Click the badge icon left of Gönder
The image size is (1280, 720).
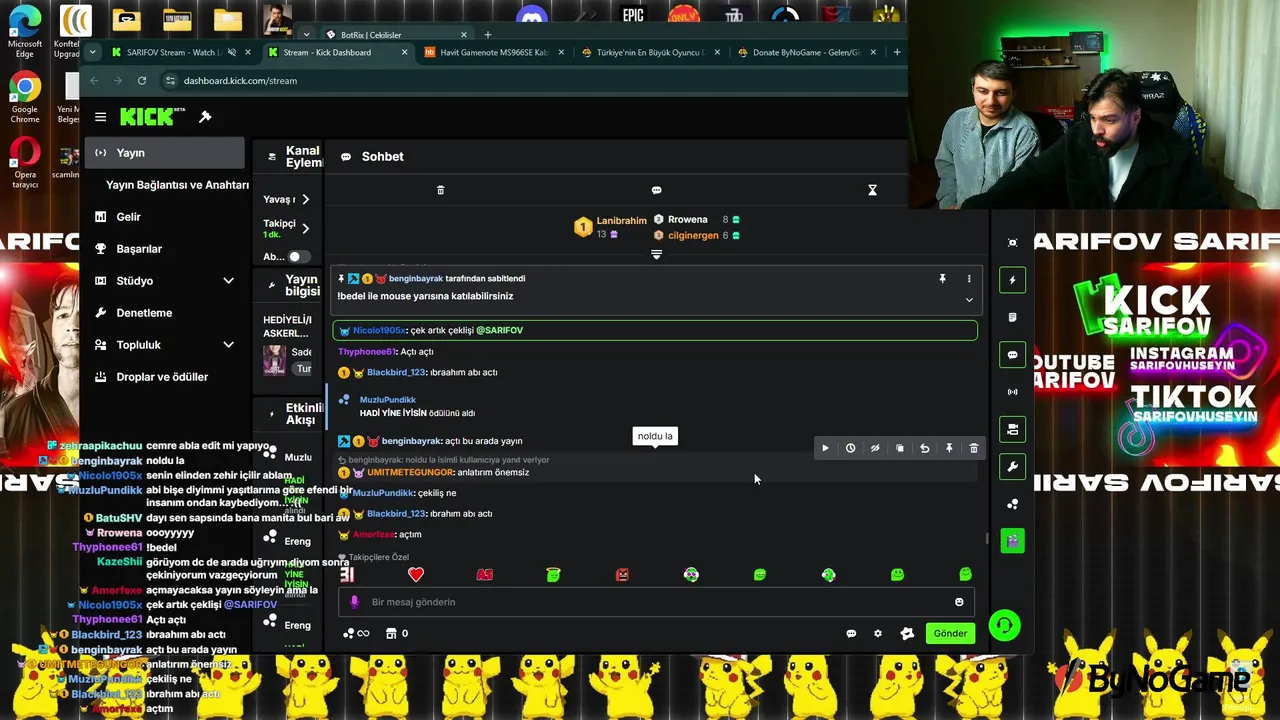click(x=907, y=633)
